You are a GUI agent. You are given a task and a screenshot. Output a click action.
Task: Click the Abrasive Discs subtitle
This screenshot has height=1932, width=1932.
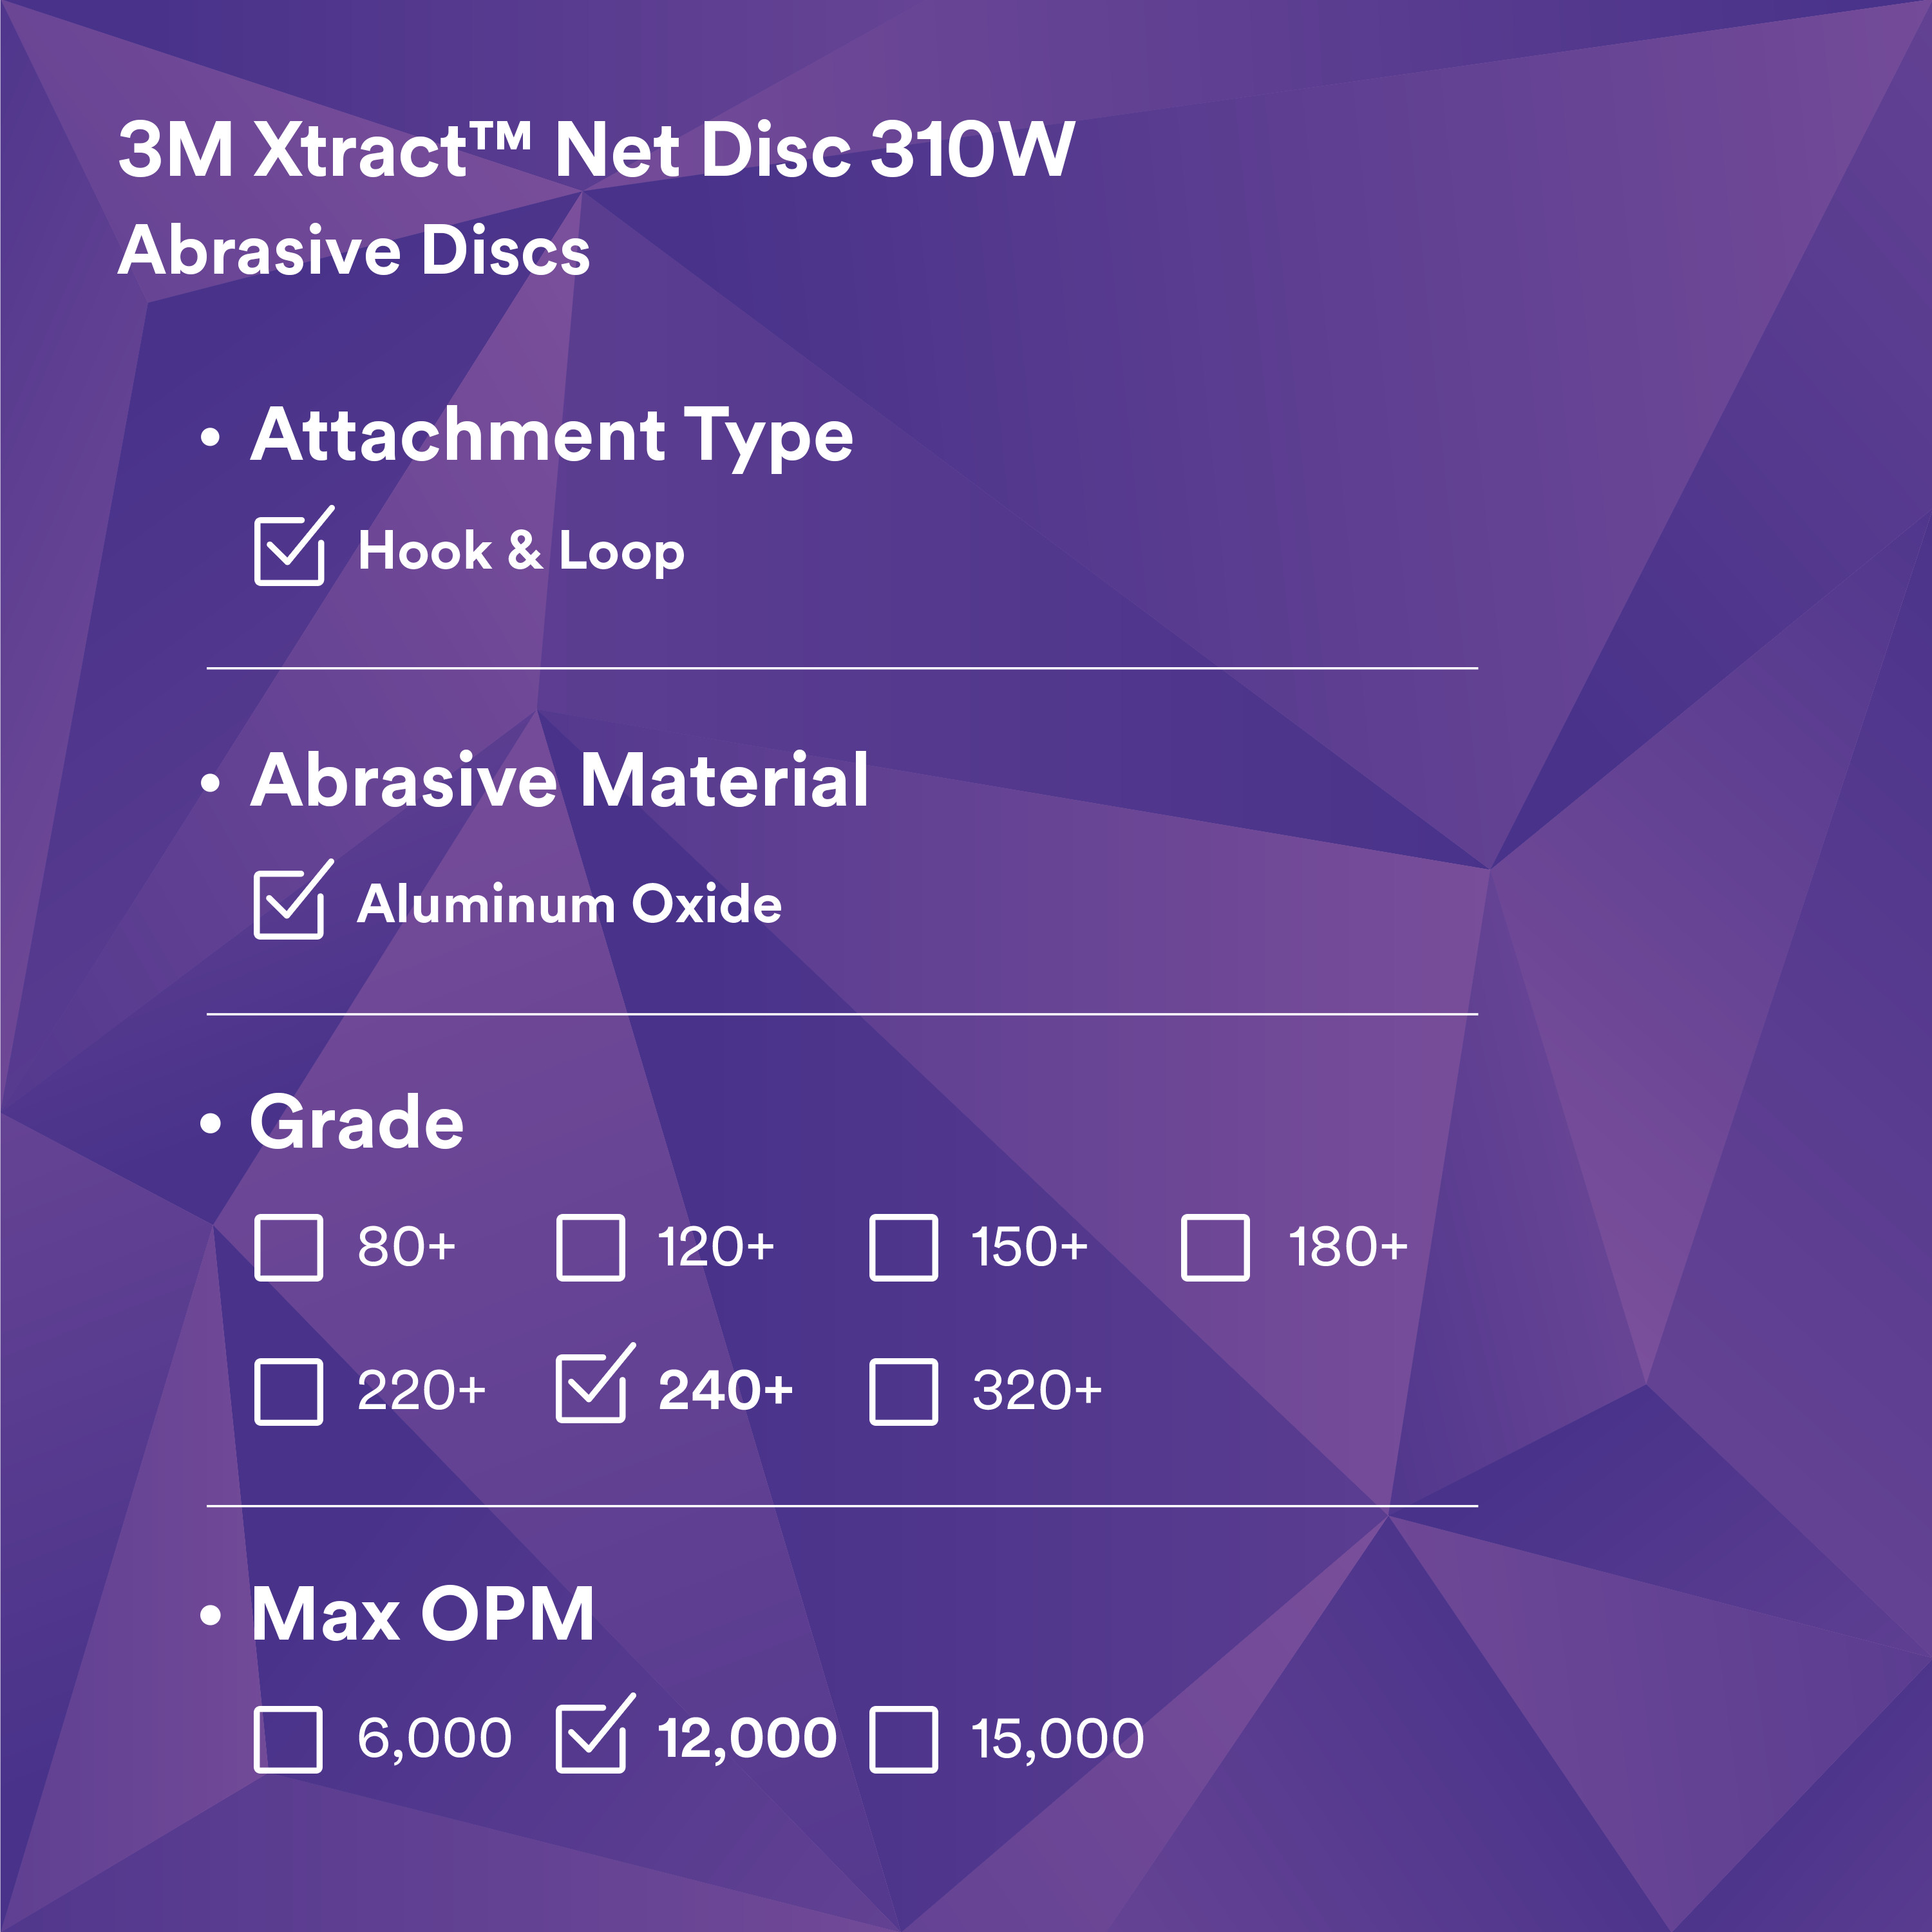354,250
